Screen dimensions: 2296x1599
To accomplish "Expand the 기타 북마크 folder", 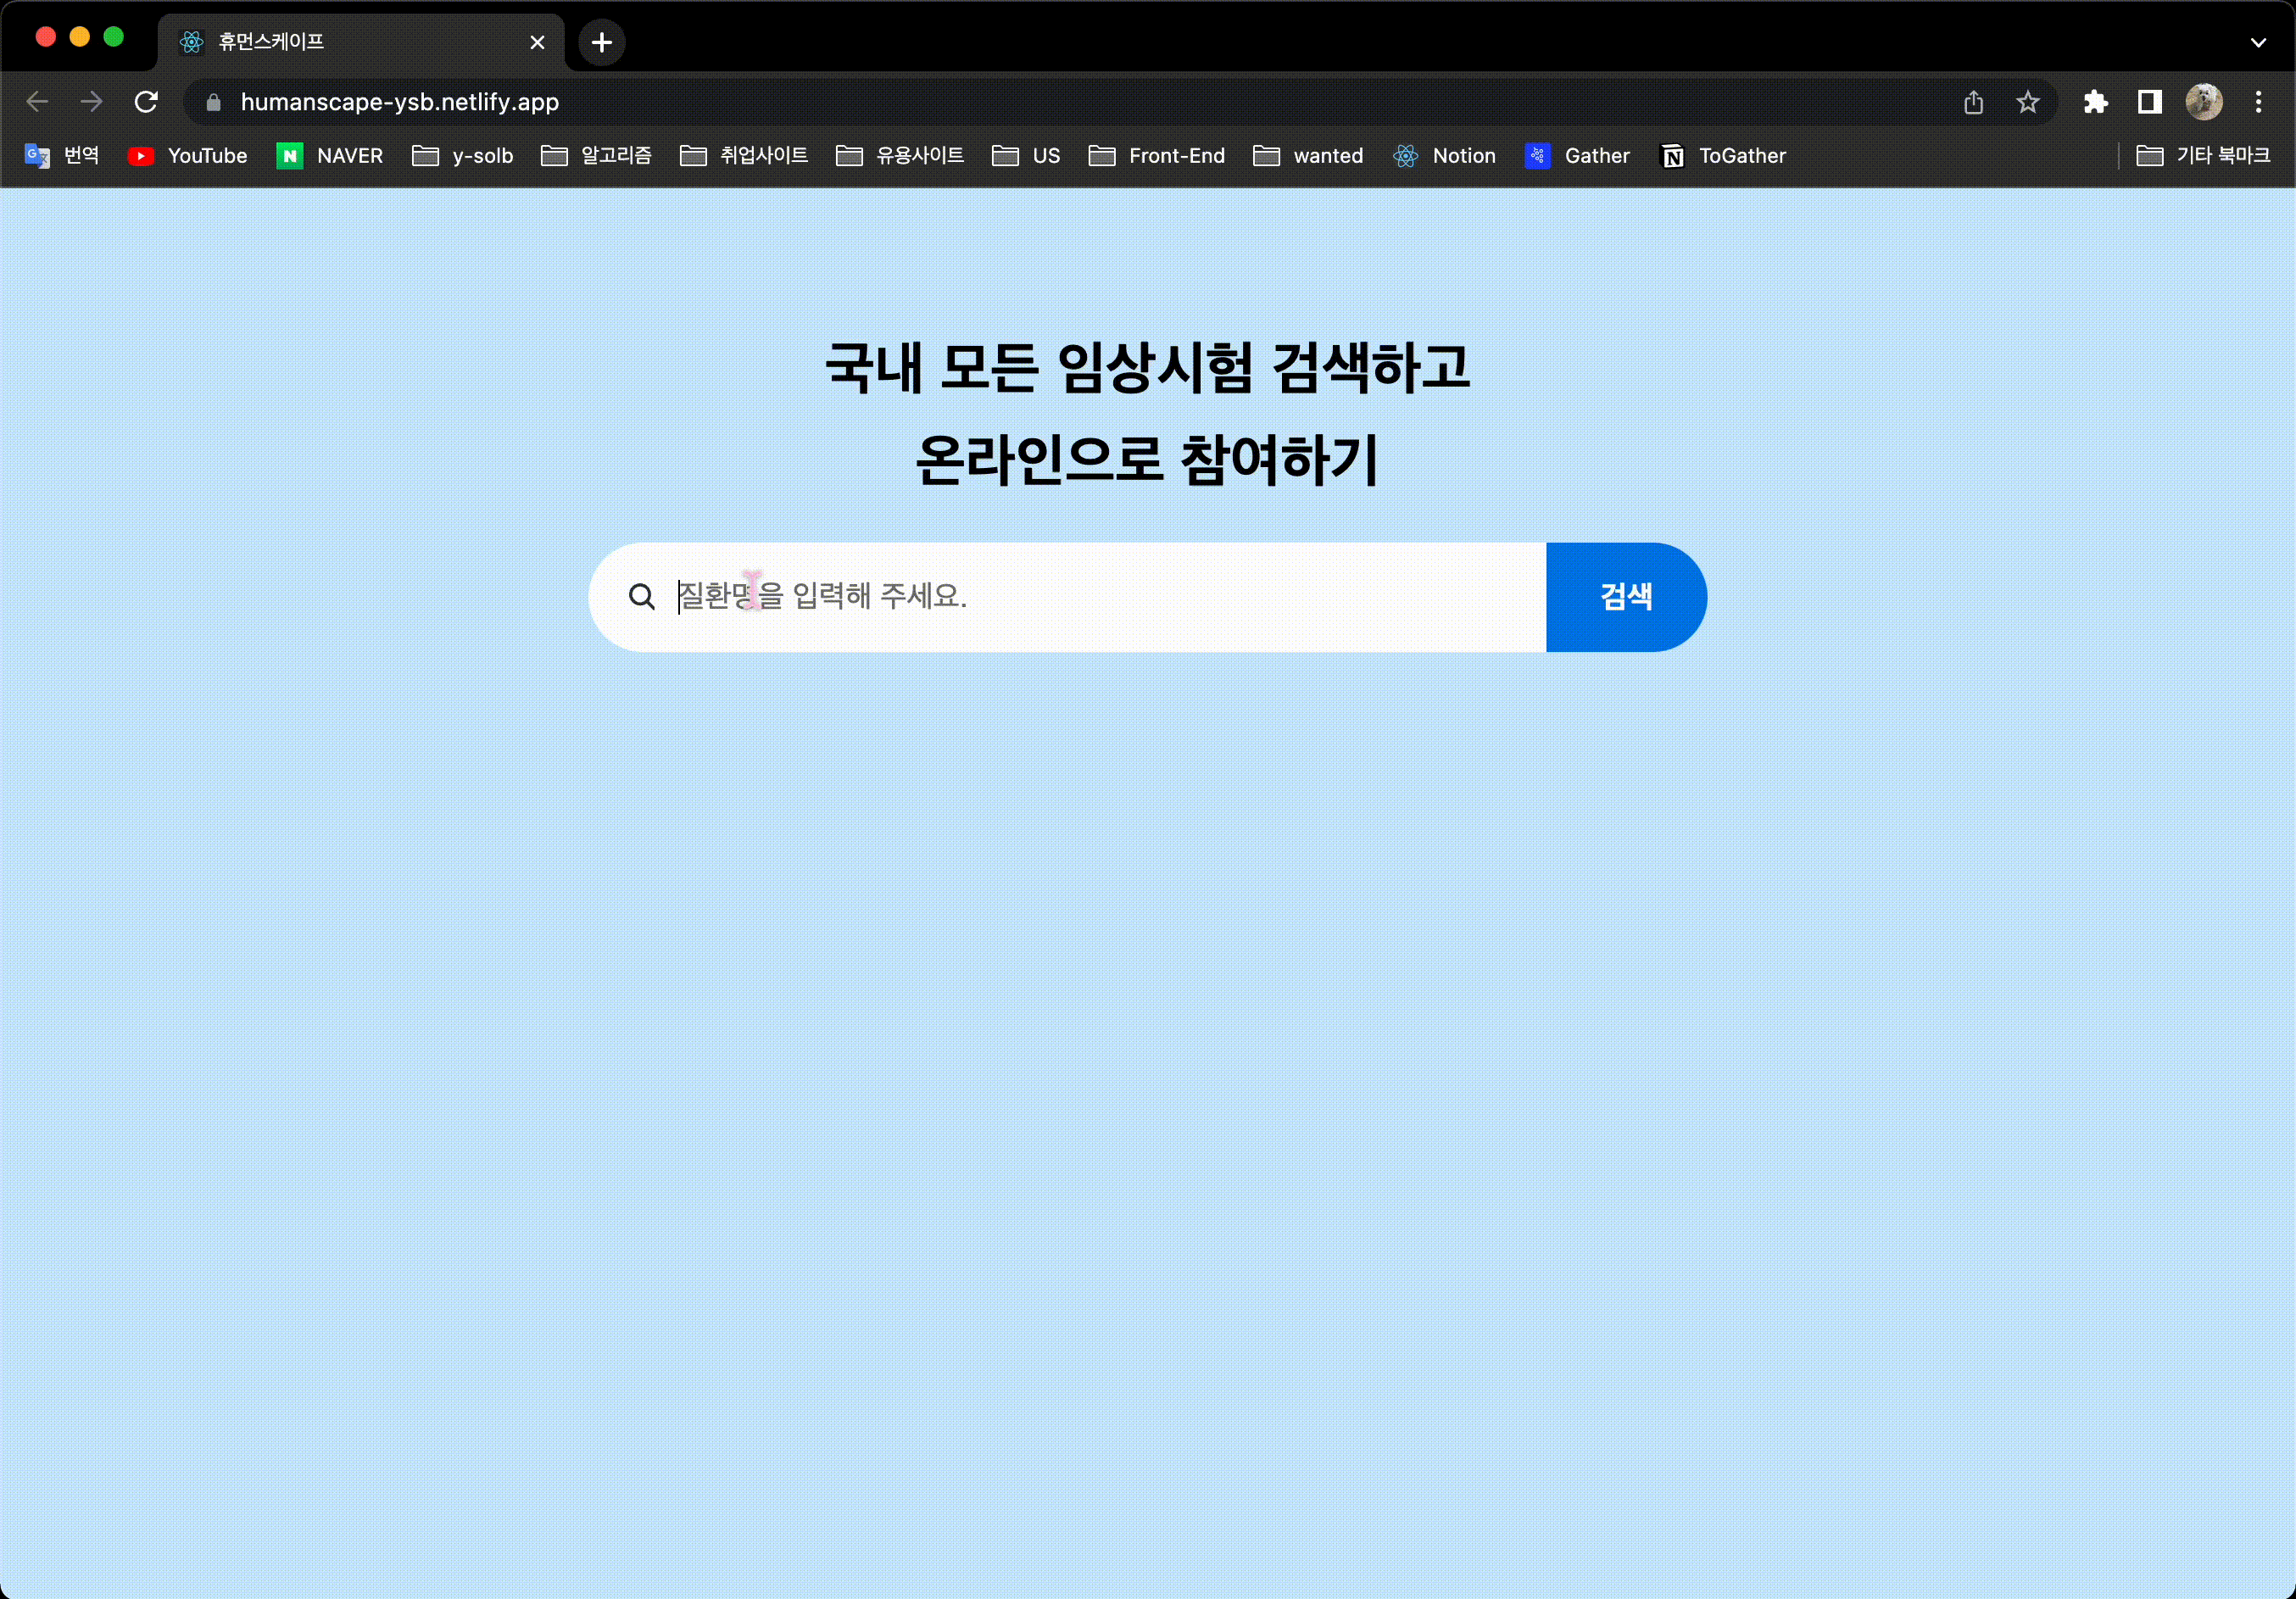I will [x=2202, y=156].
